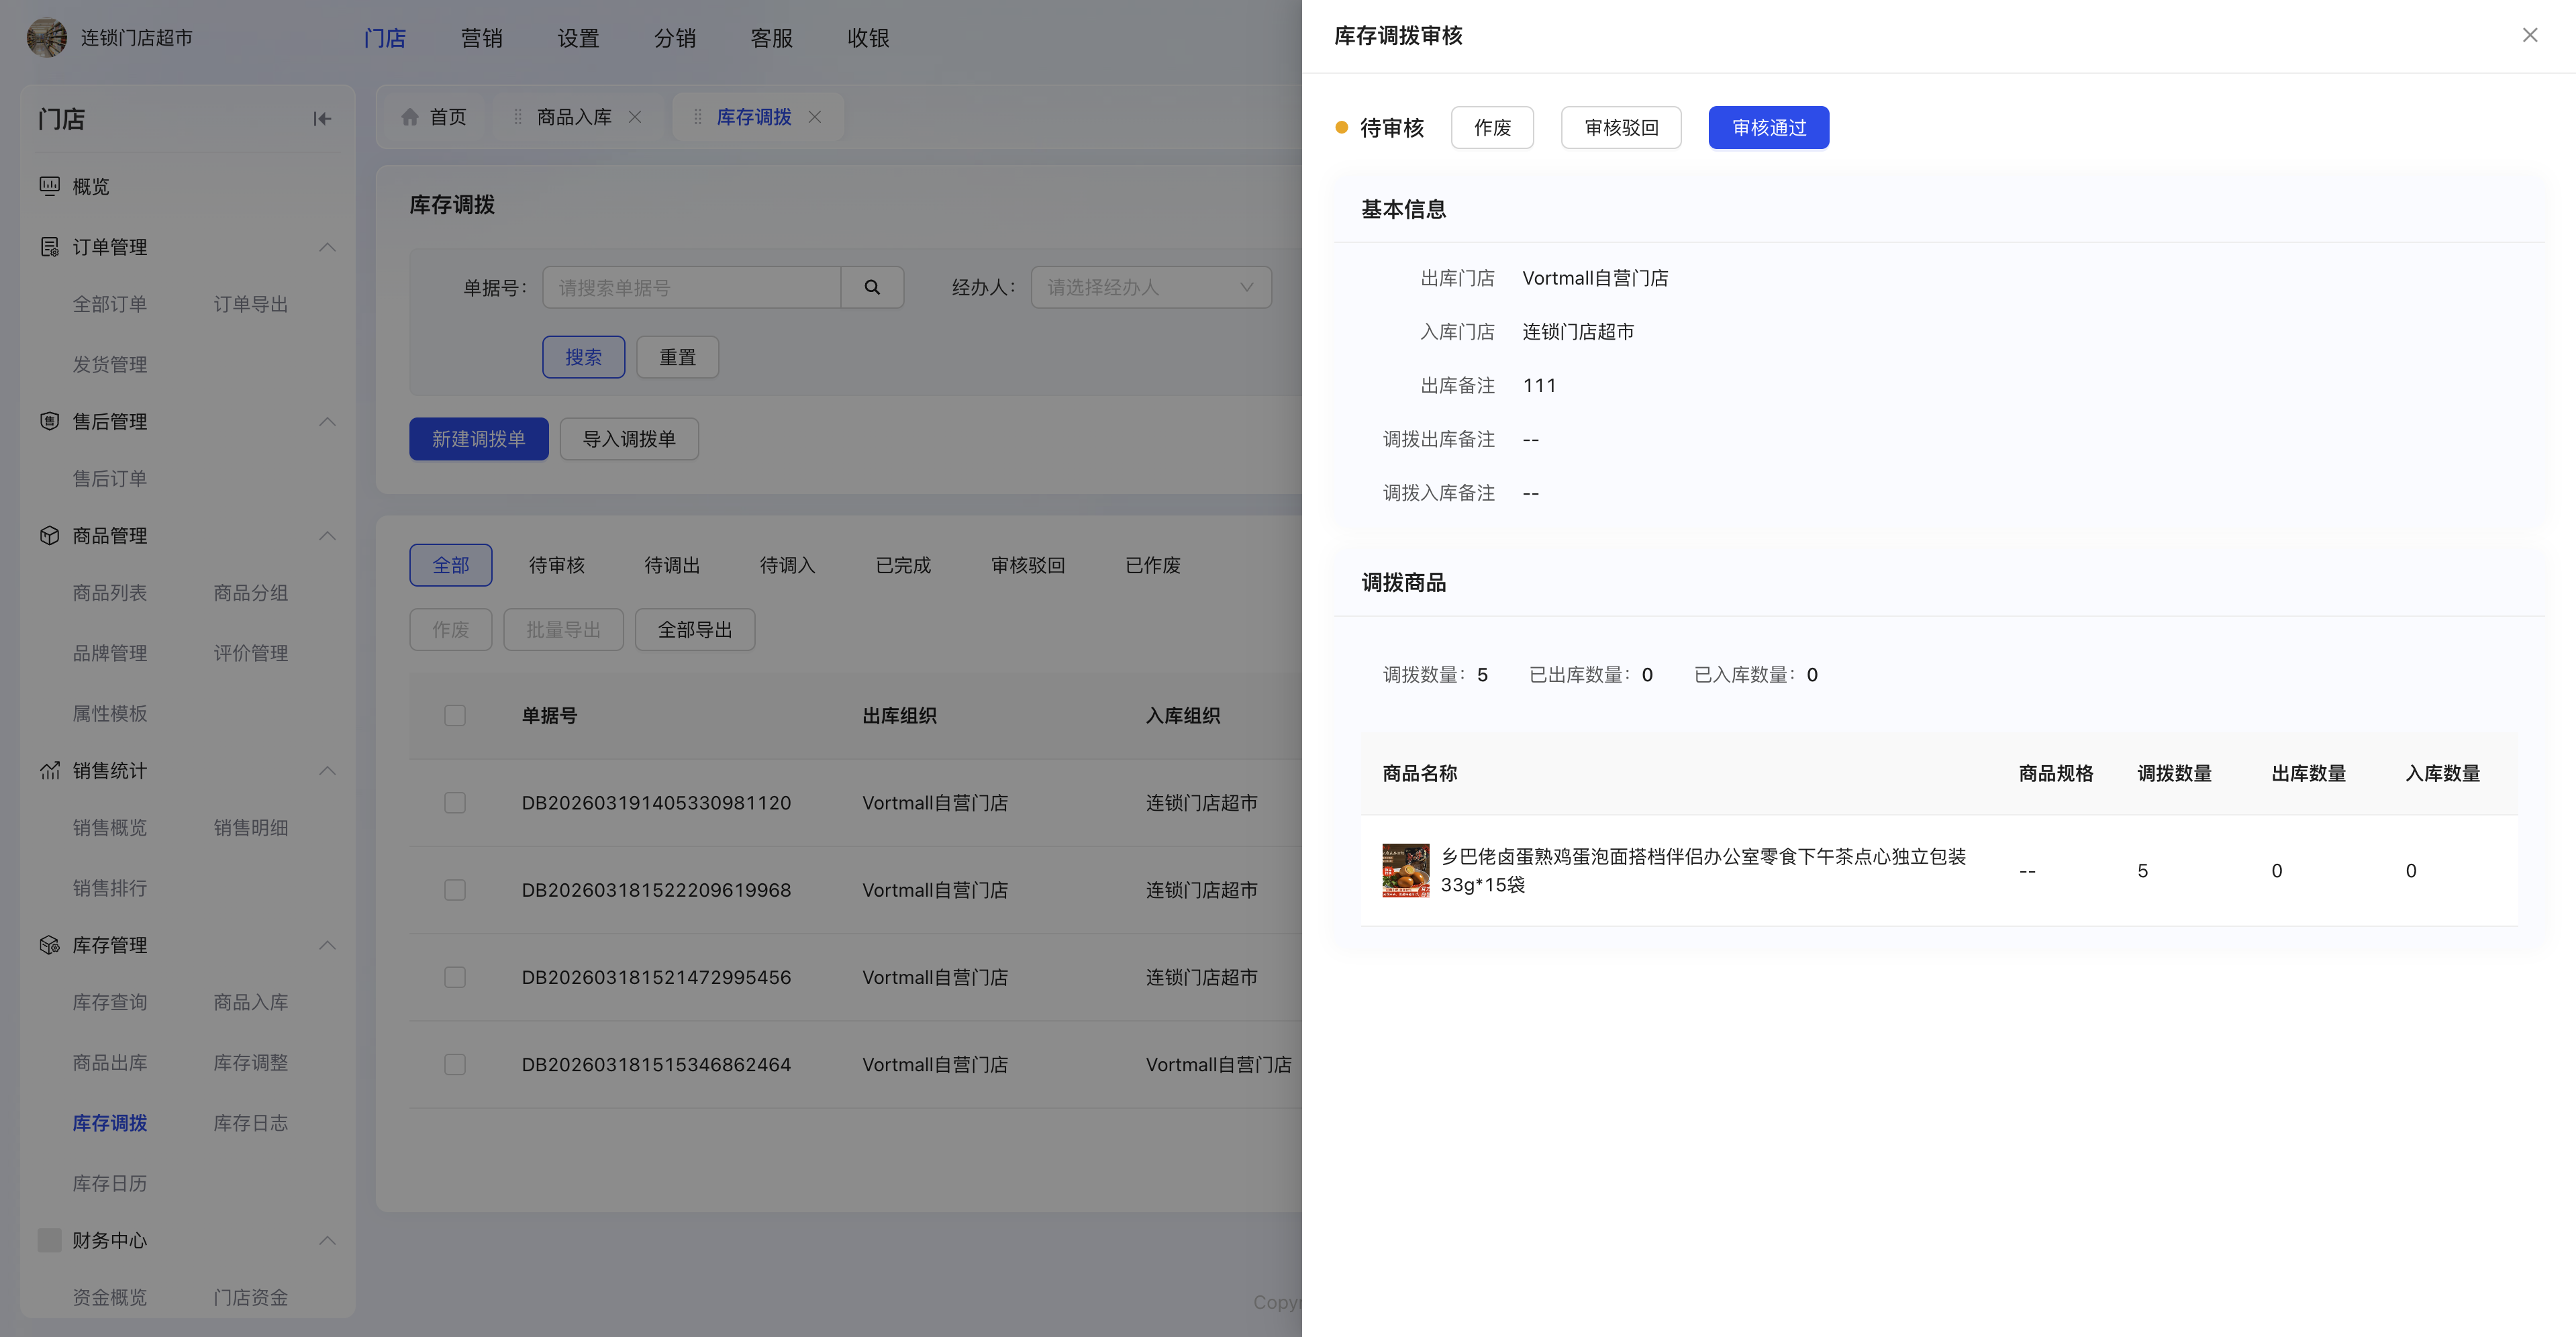Click the store avatar logo at top-left
Image resolution: width=2576 pixels, height=1337 pixels.
click(46, 38)
